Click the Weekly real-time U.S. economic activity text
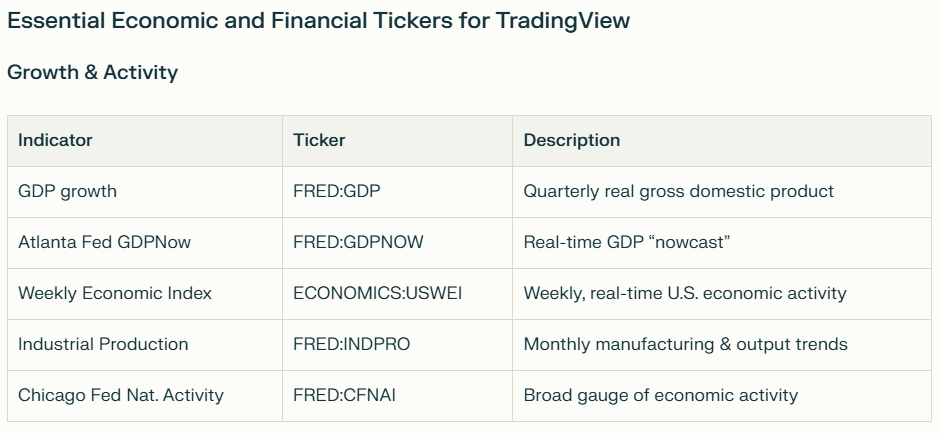The width and height of the screenshot is (941, 433). [x=685, y=293]
